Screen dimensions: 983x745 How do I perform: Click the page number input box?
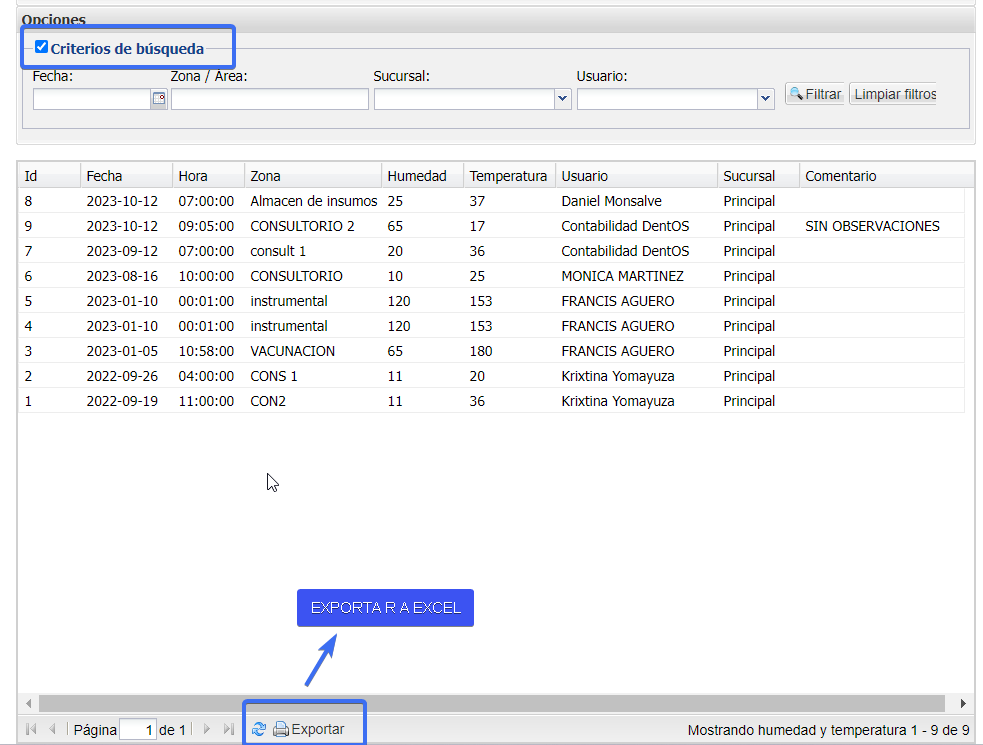(x=138, y=730)
